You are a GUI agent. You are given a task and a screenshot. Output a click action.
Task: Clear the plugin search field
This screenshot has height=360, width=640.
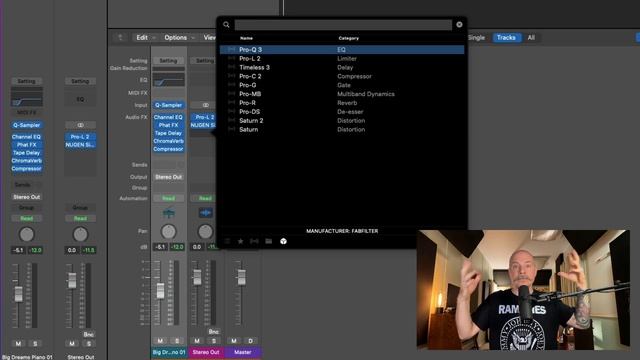(459, 24)
